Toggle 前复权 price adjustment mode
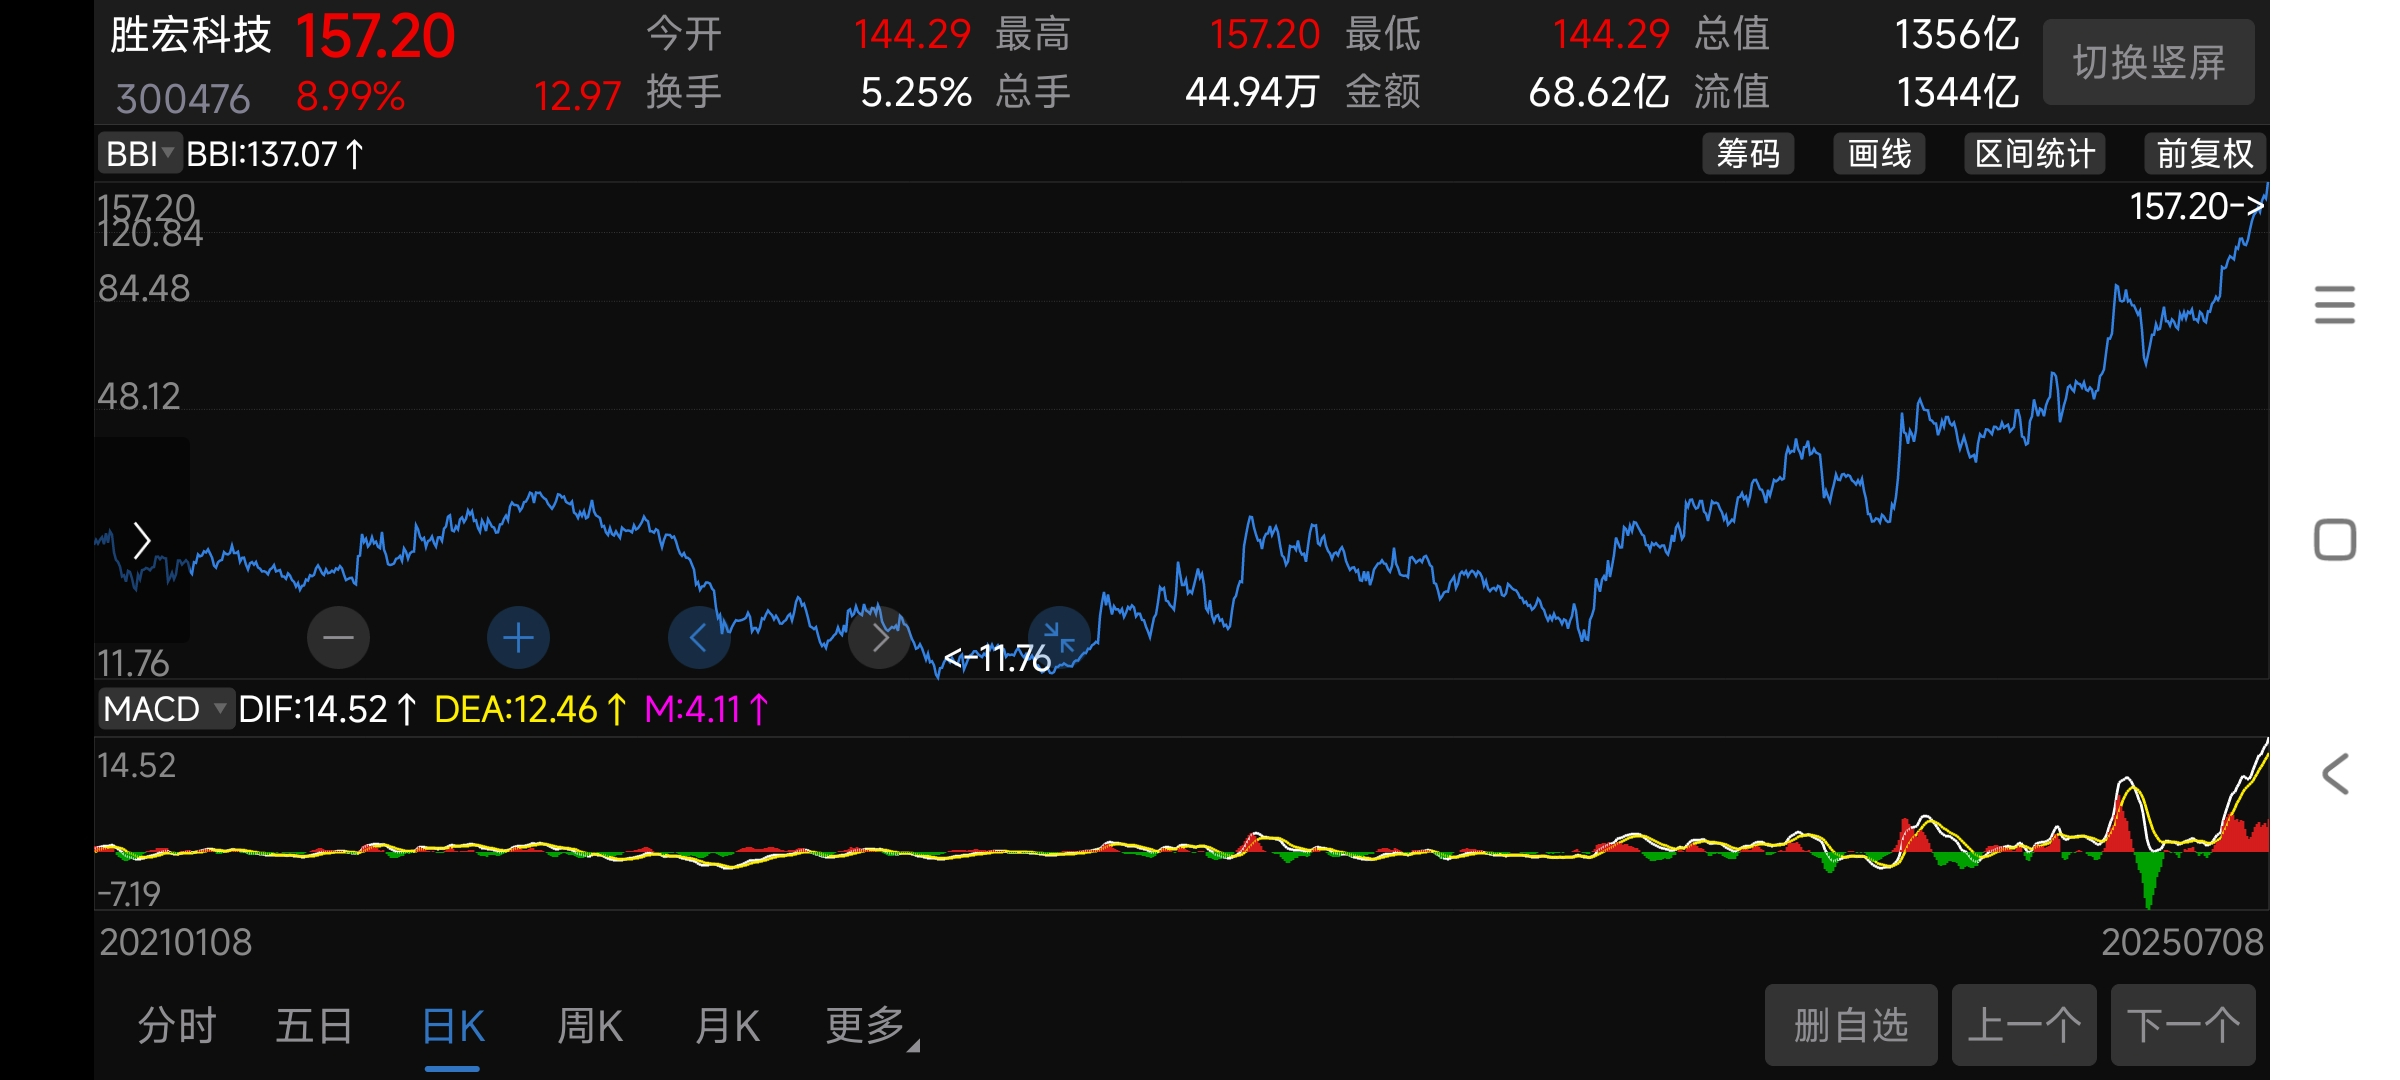 click(x=2204, y=154)
